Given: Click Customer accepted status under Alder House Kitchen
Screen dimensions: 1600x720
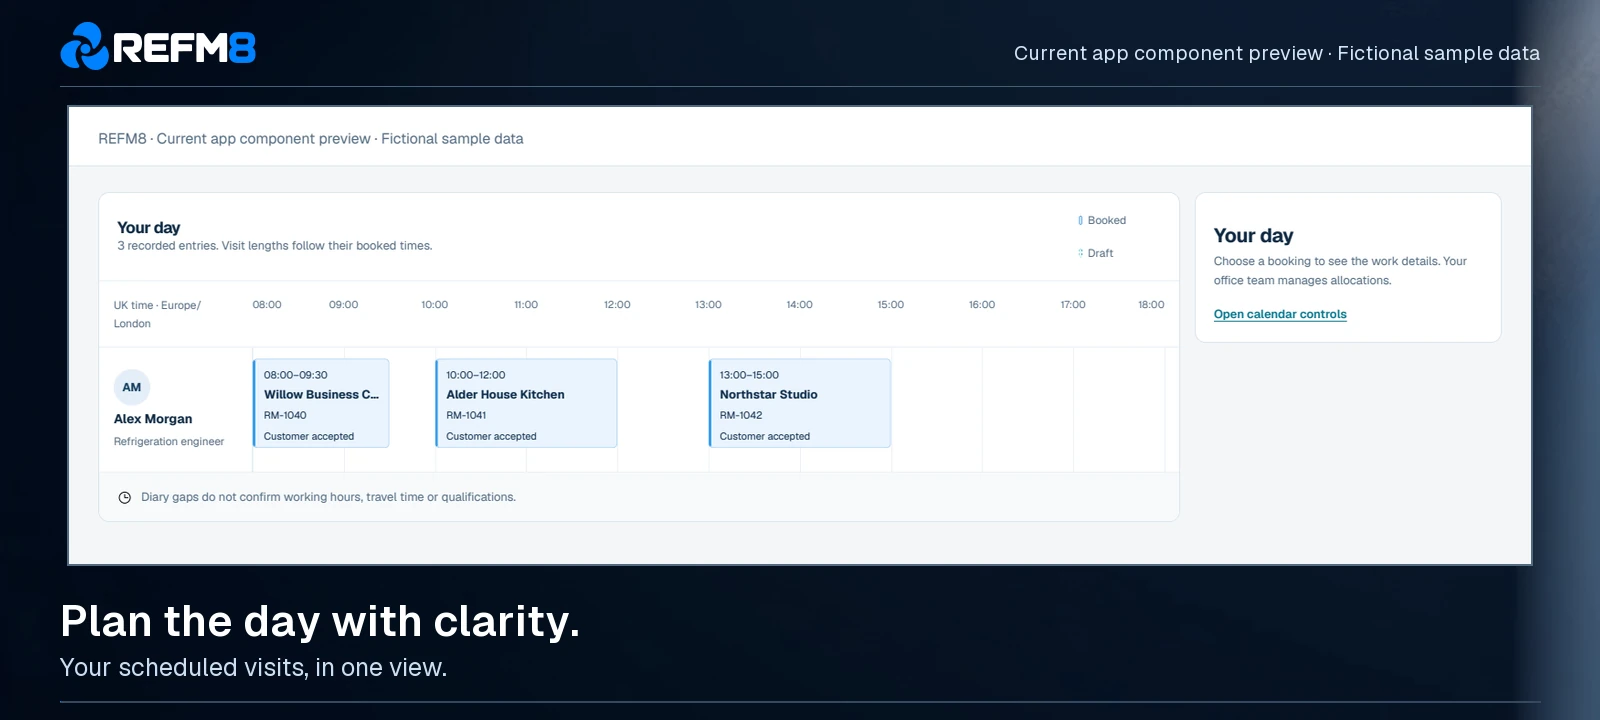Looking at the screenshot, I should pos(491,436).
